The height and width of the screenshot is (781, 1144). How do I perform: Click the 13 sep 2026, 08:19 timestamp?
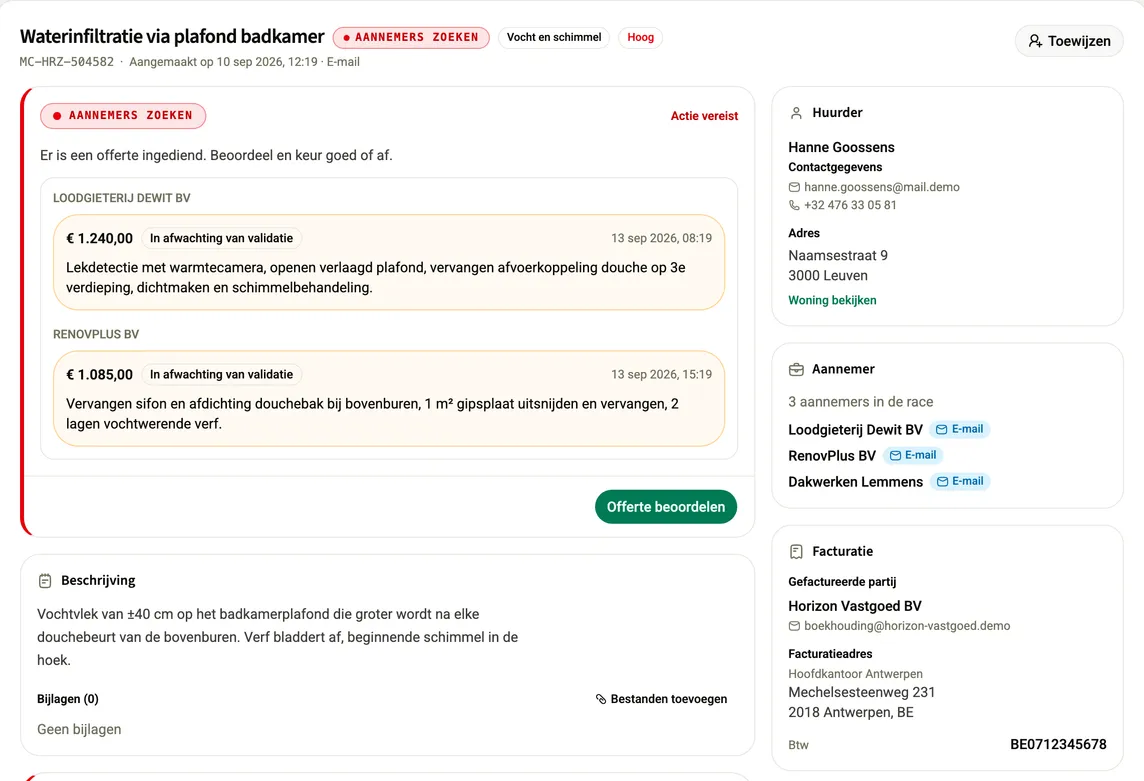(661, 238)
